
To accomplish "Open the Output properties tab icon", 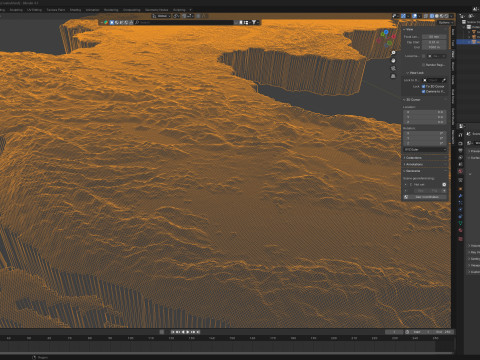I will [461, 150].
